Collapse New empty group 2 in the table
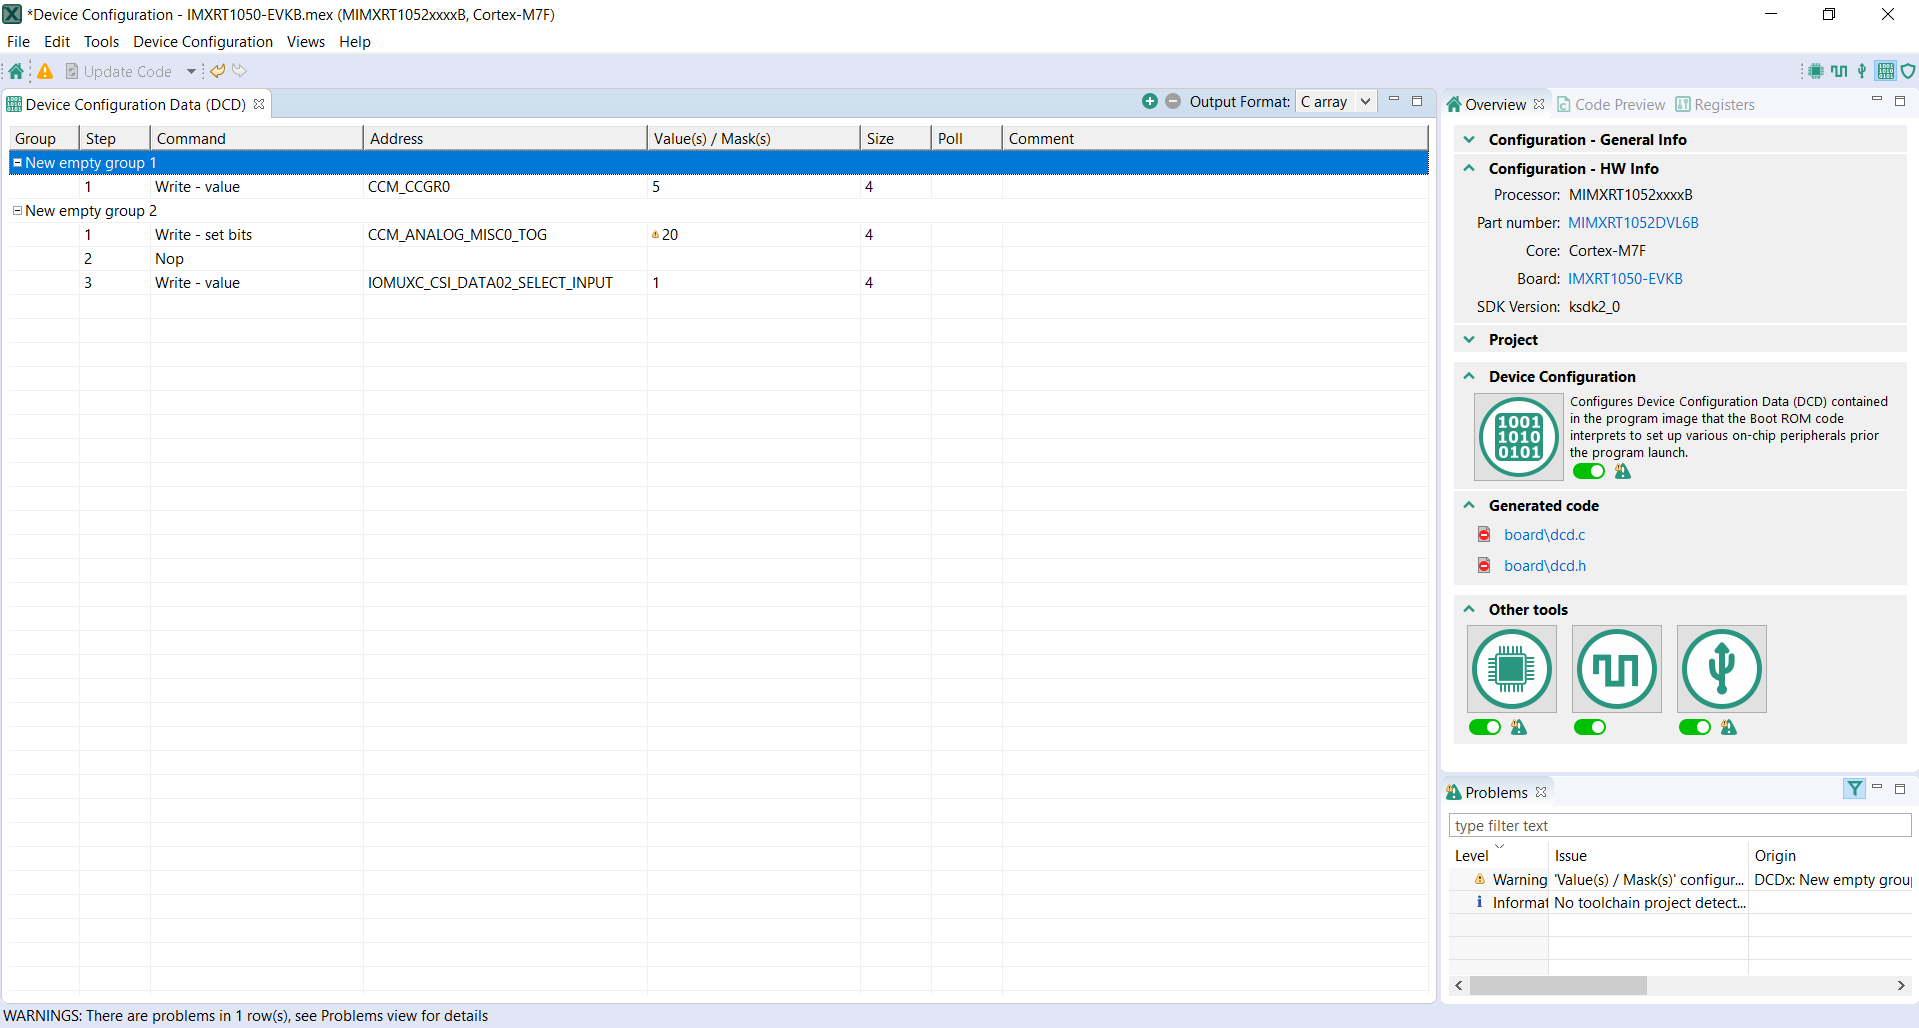The image size is (1919, 1028). pos(17,210)
